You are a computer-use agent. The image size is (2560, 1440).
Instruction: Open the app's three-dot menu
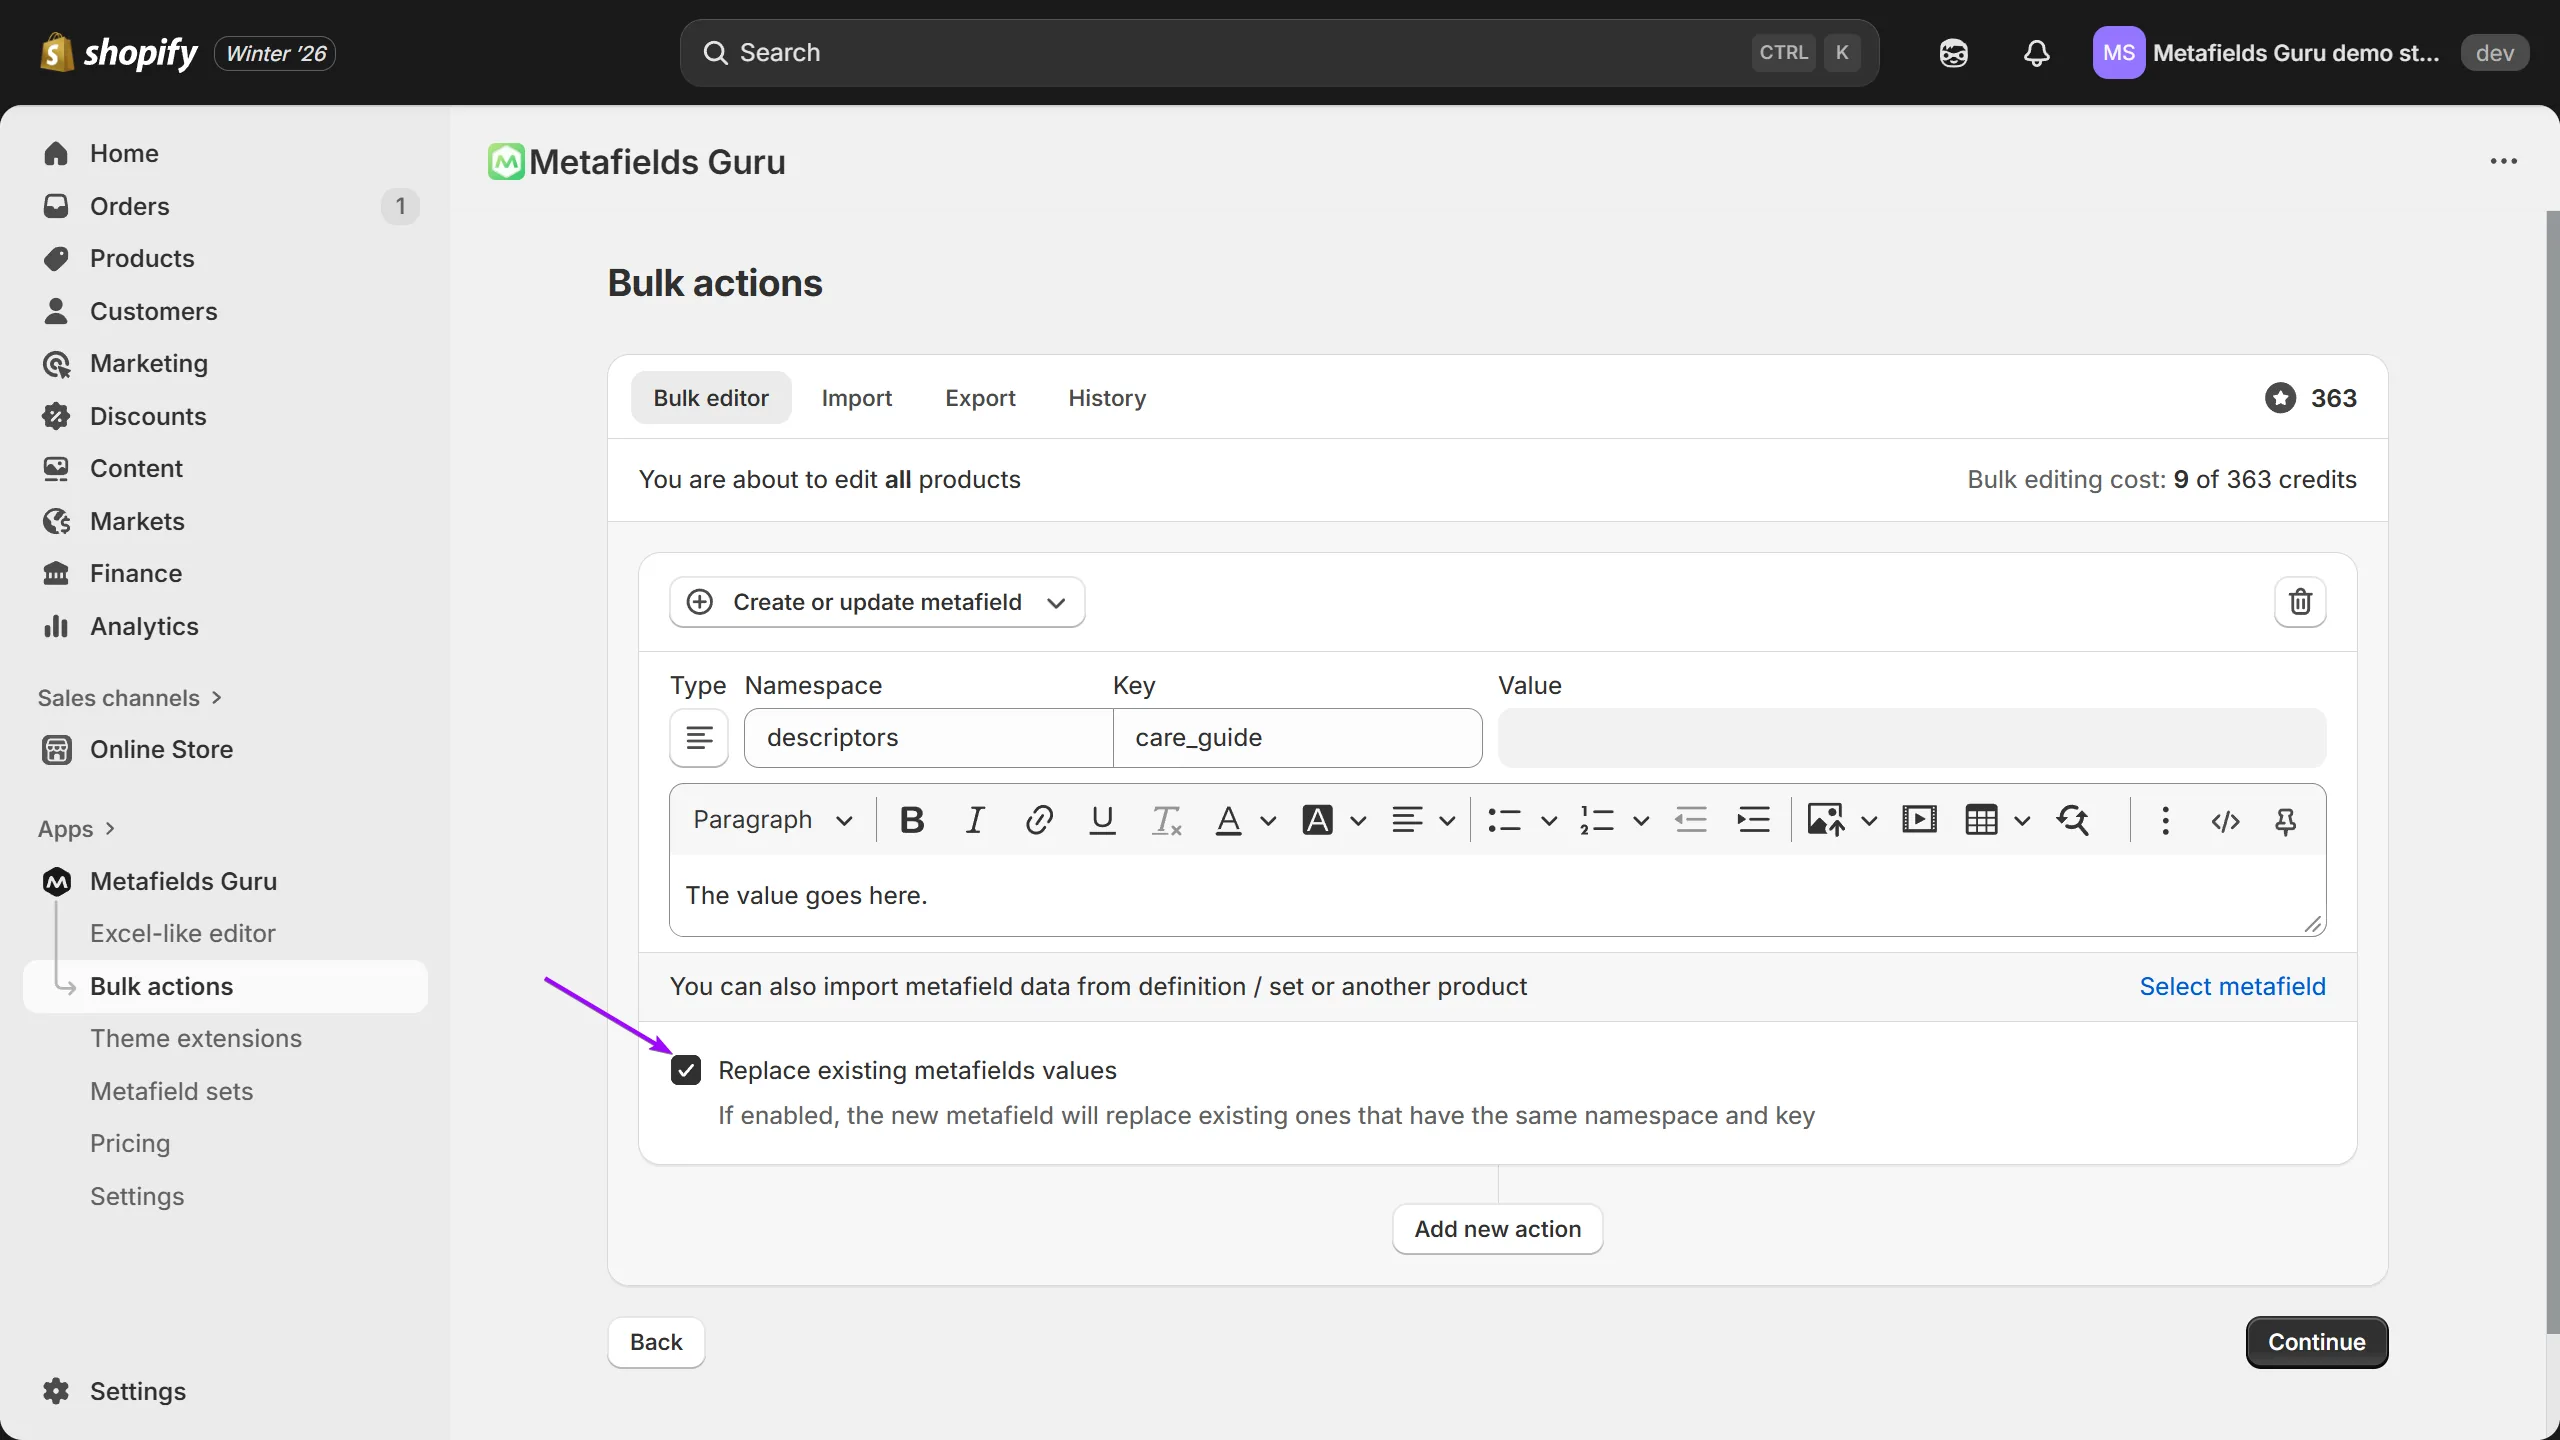(x=2503, y=161)
